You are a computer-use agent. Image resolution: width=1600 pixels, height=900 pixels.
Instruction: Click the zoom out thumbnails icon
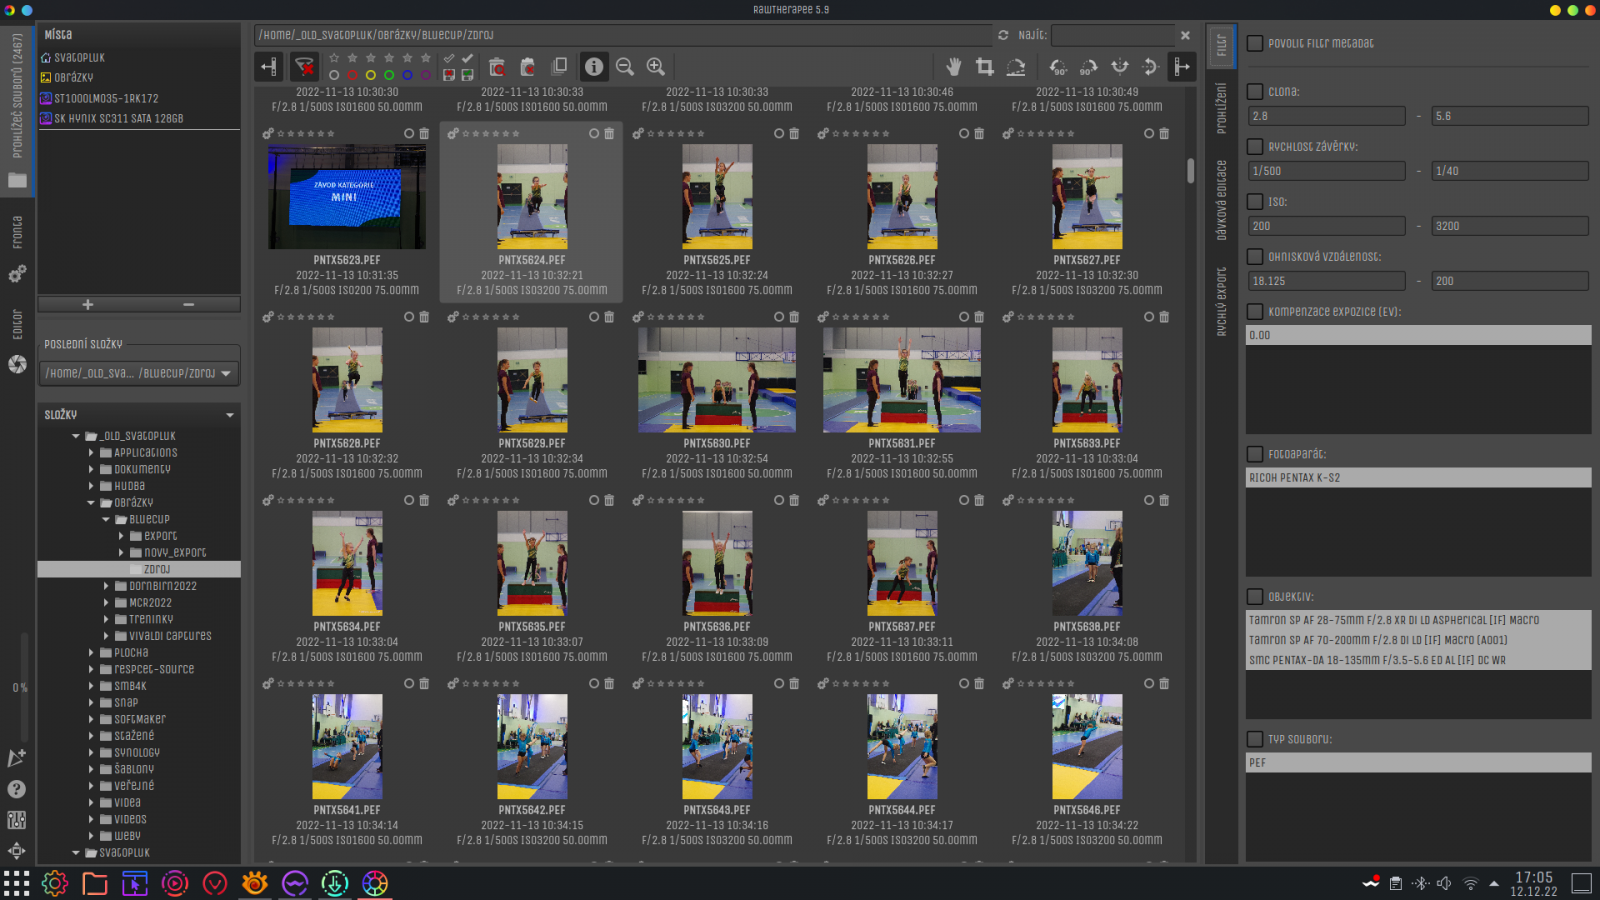(x=625, y=67)
